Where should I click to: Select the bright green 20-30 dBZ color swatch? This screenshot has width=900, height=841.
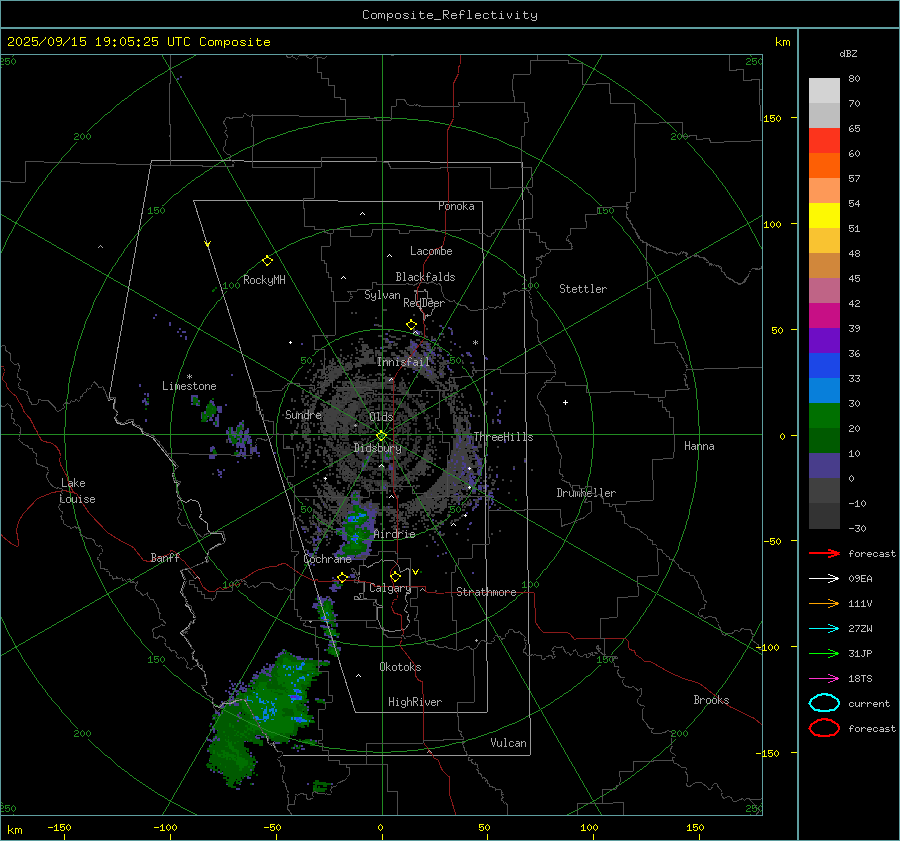tap(824, 416)
